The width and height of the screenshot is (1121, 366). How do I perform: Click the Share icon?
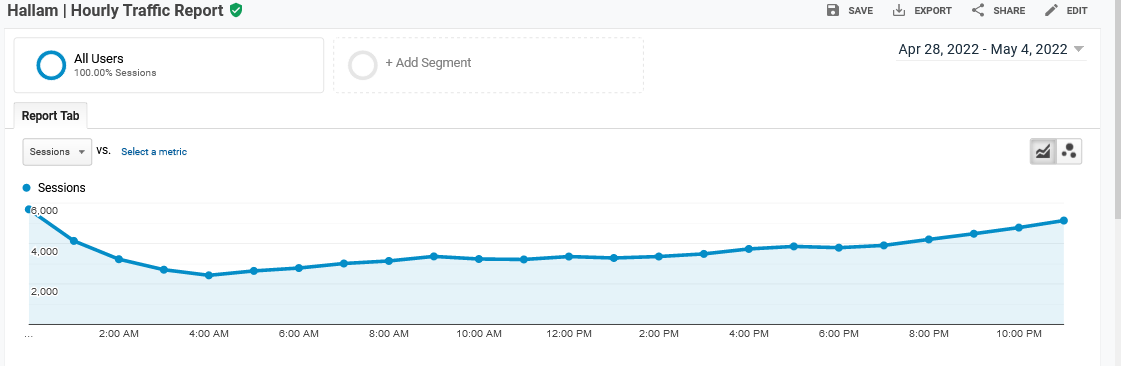click(978, 10)
